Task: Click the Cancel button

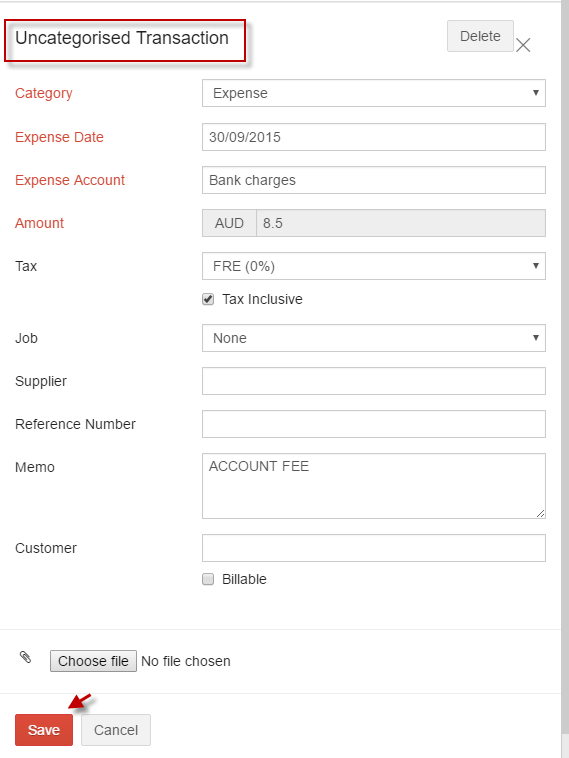Action: tap(116, 730)
